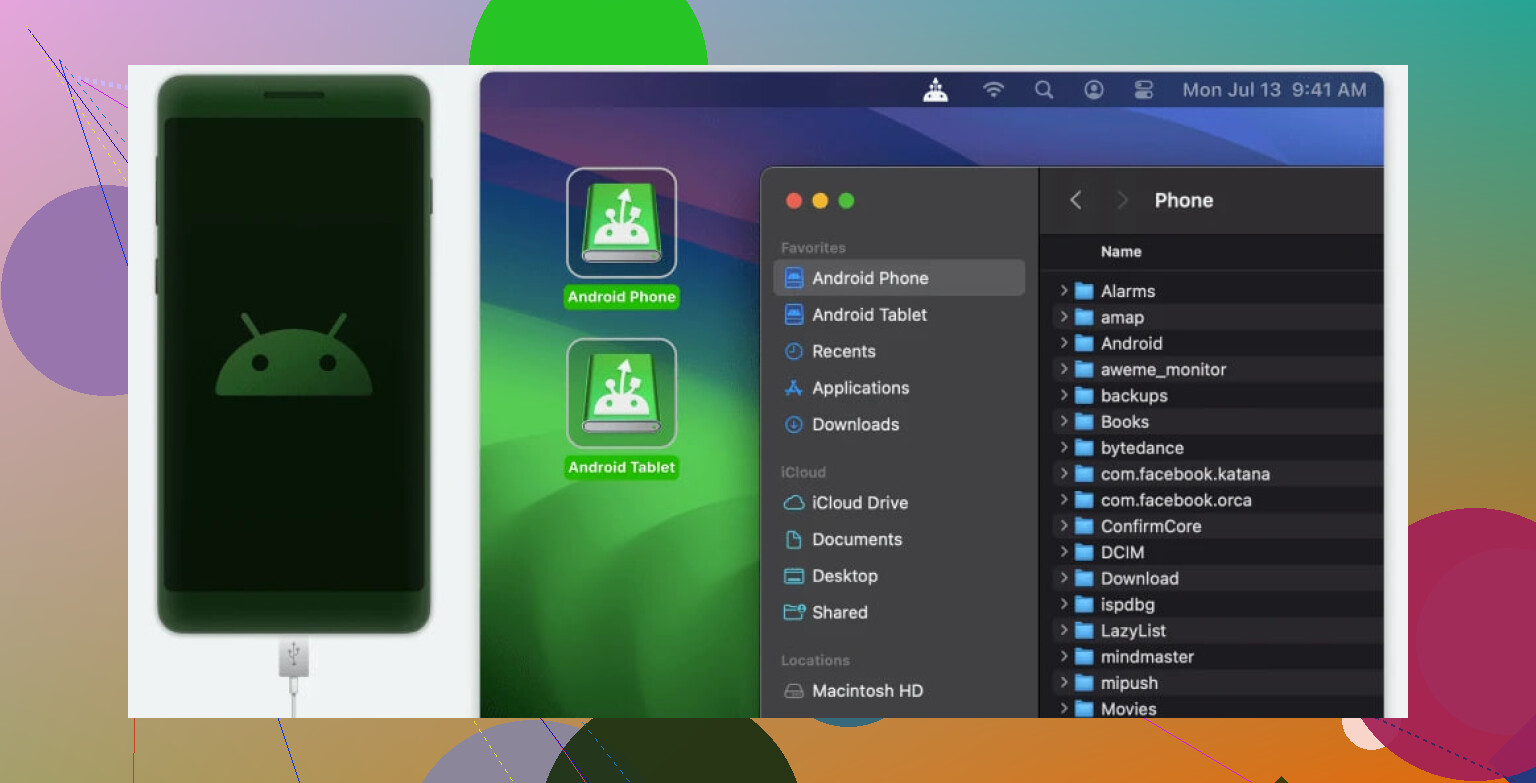This screenshot has height=783, width=1536.
Task: Expand the Android folder chevron
Action: [1064, 343]
